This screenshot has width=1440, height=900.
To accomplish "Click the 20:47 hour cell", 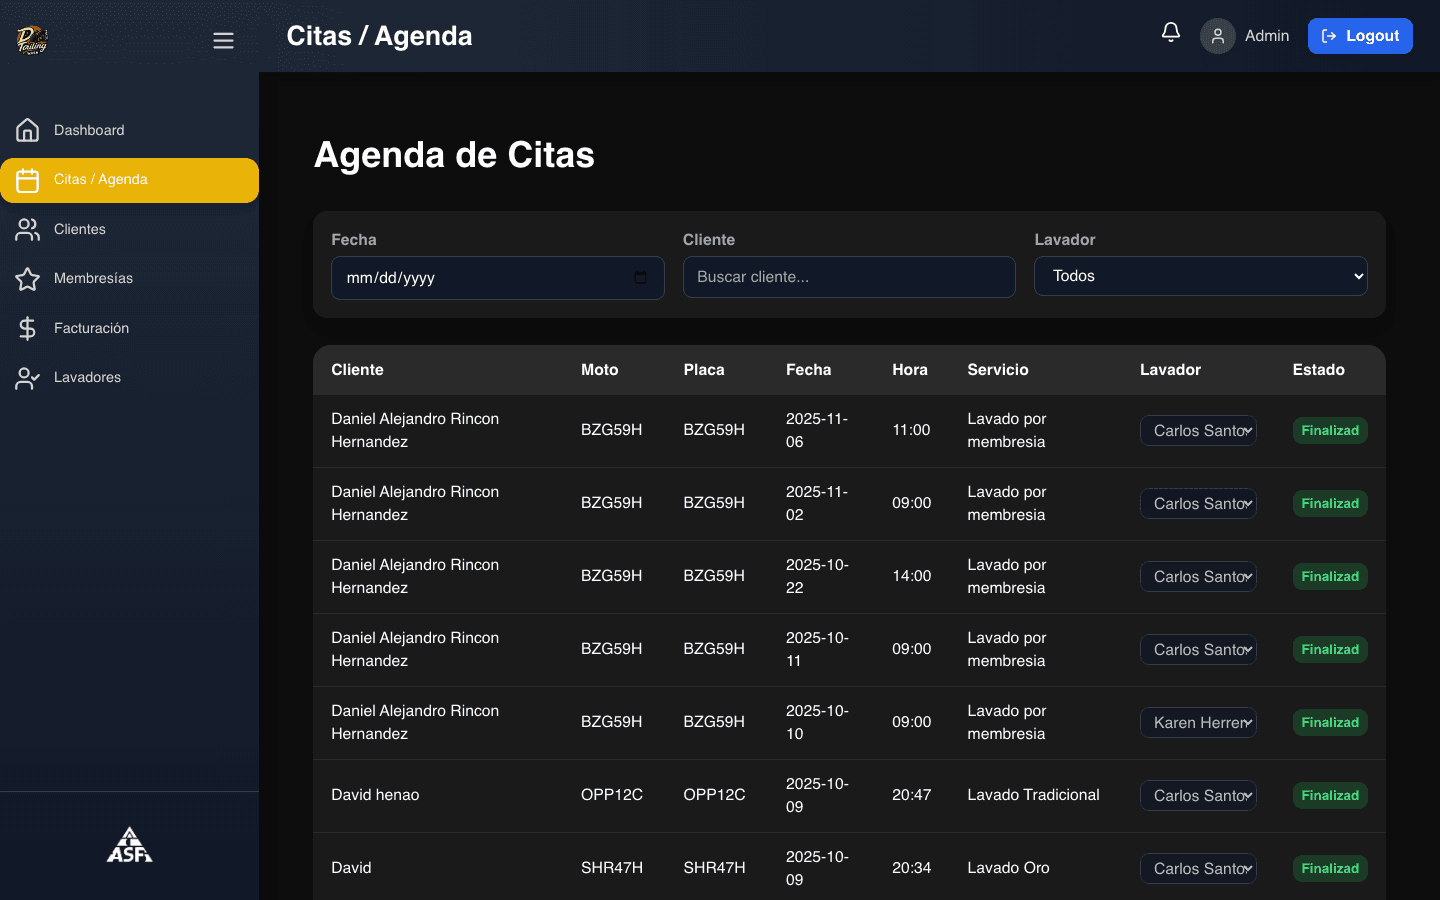I will [x=912, y=795].
